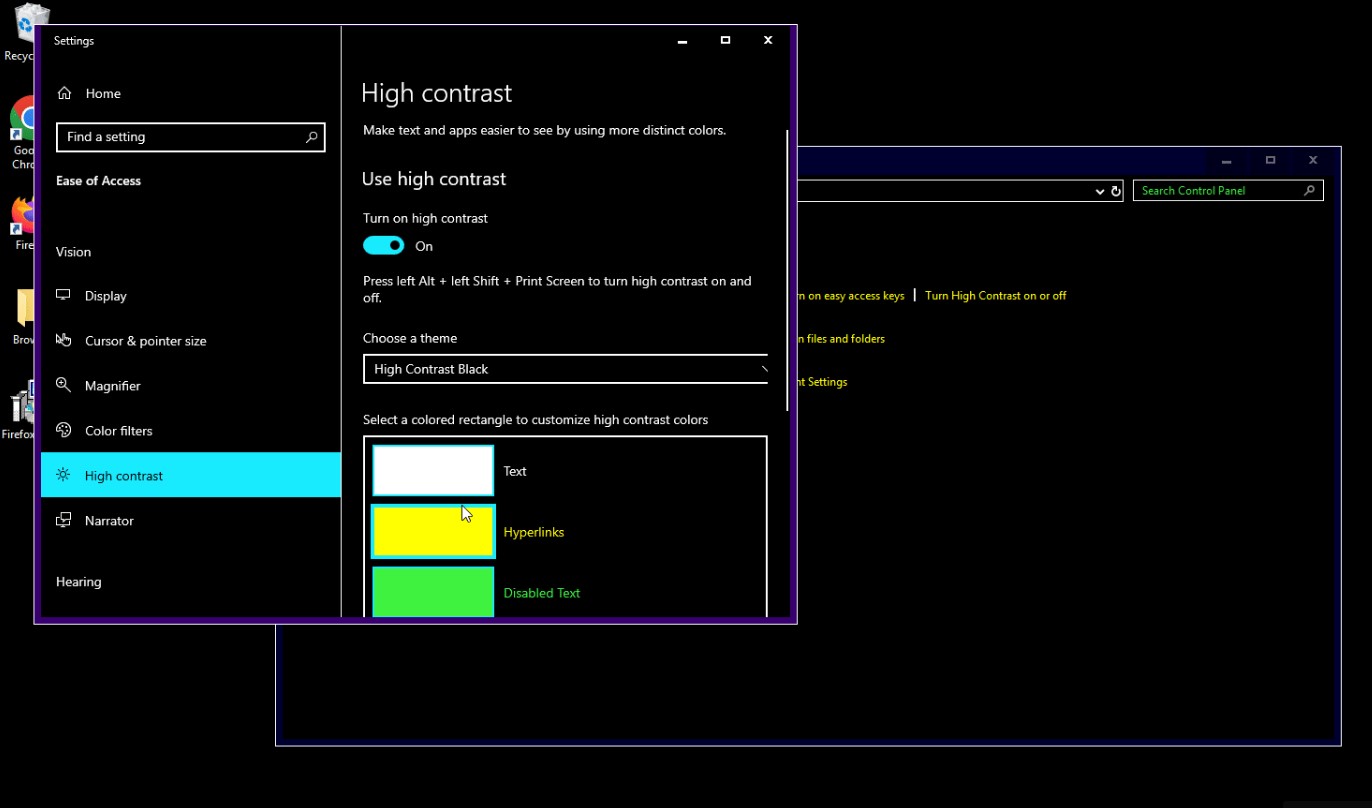This screenshot has height=808, width=1372.
Task: Choose the green Disabled Text color rectangle
Action: (433, 592)
